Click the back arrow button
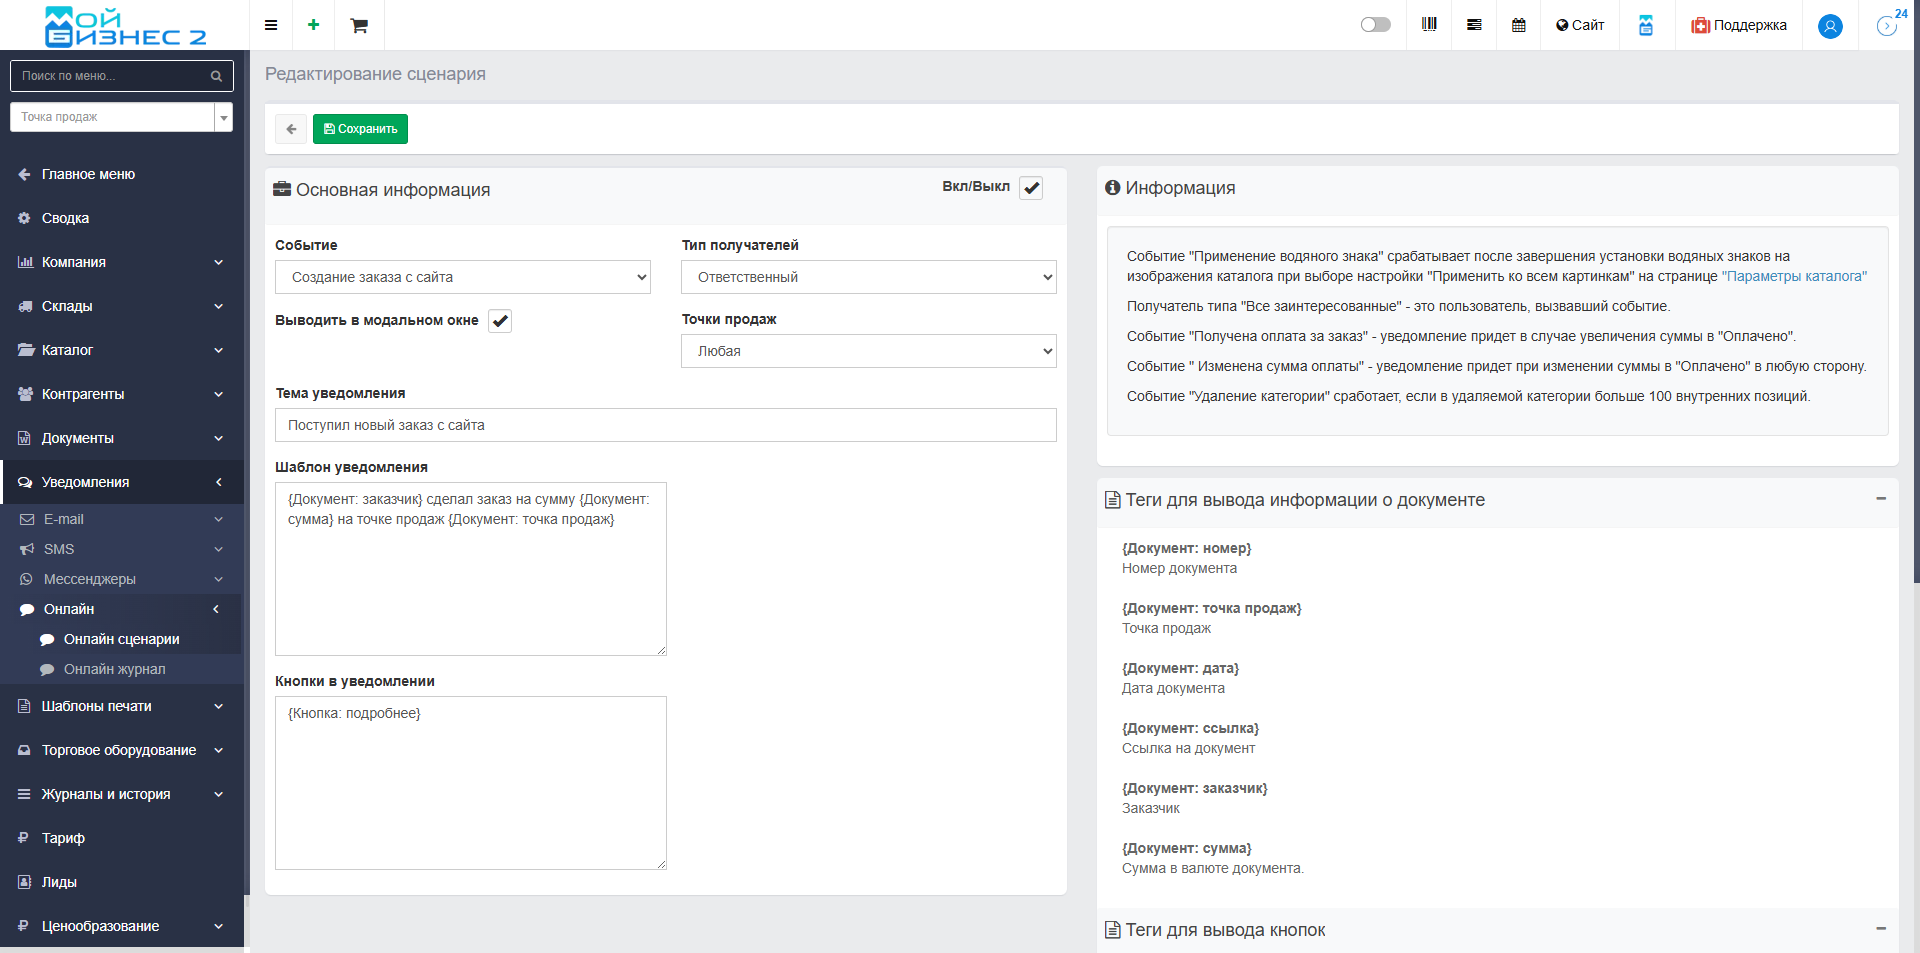1920x953 pixels. [291, 129]
